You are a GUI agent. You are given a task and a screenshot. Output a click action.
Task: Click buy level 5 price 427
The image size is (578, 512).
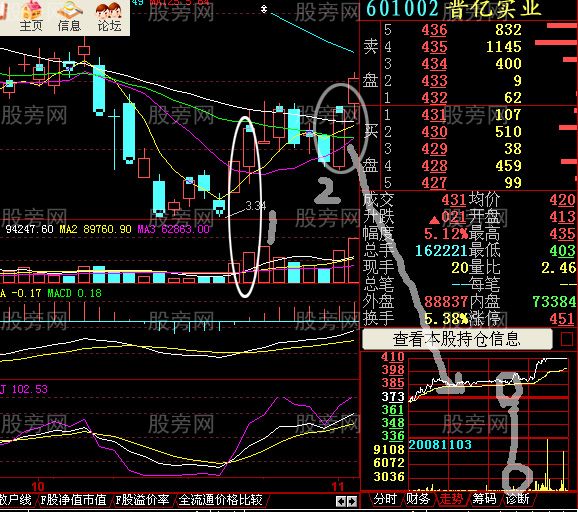pyautogui.click(x=434, y=183)
